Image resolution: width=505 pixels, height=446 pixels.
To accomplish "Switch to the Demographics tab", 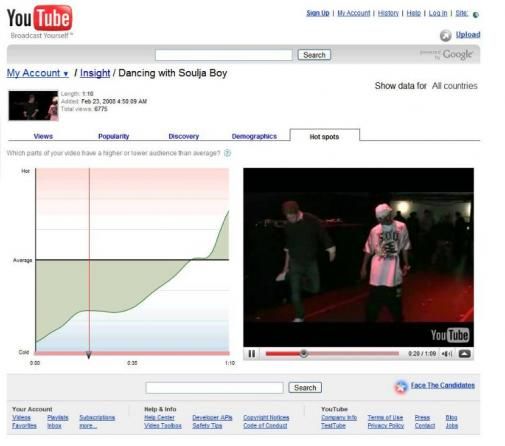I will (x=254, y=136).
